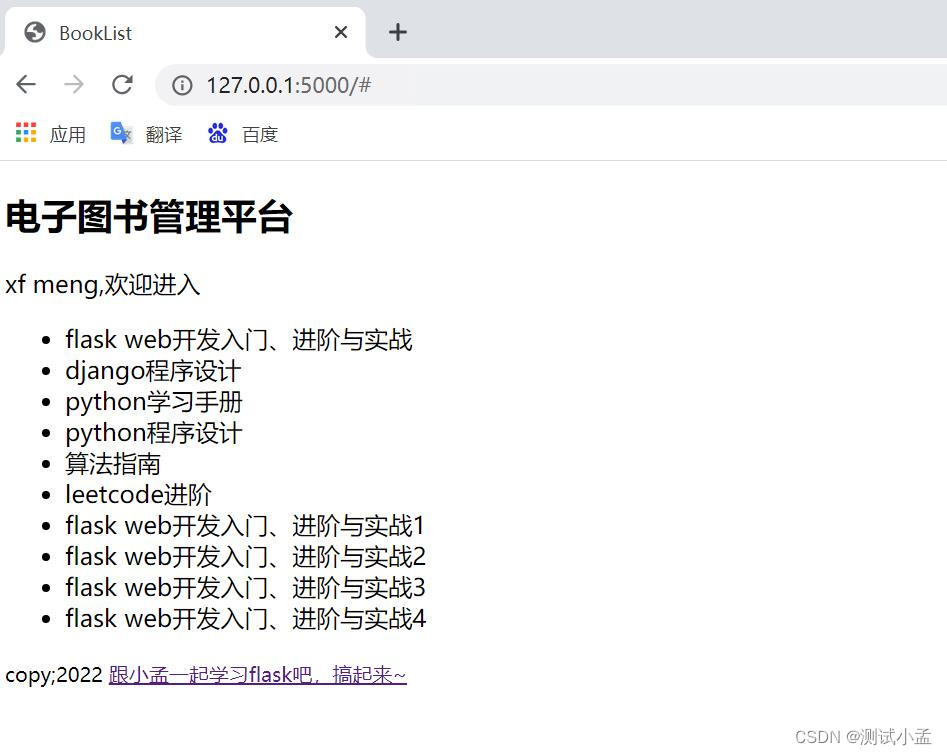Click the globe favicon on the BookList tab

pos(33,32)
